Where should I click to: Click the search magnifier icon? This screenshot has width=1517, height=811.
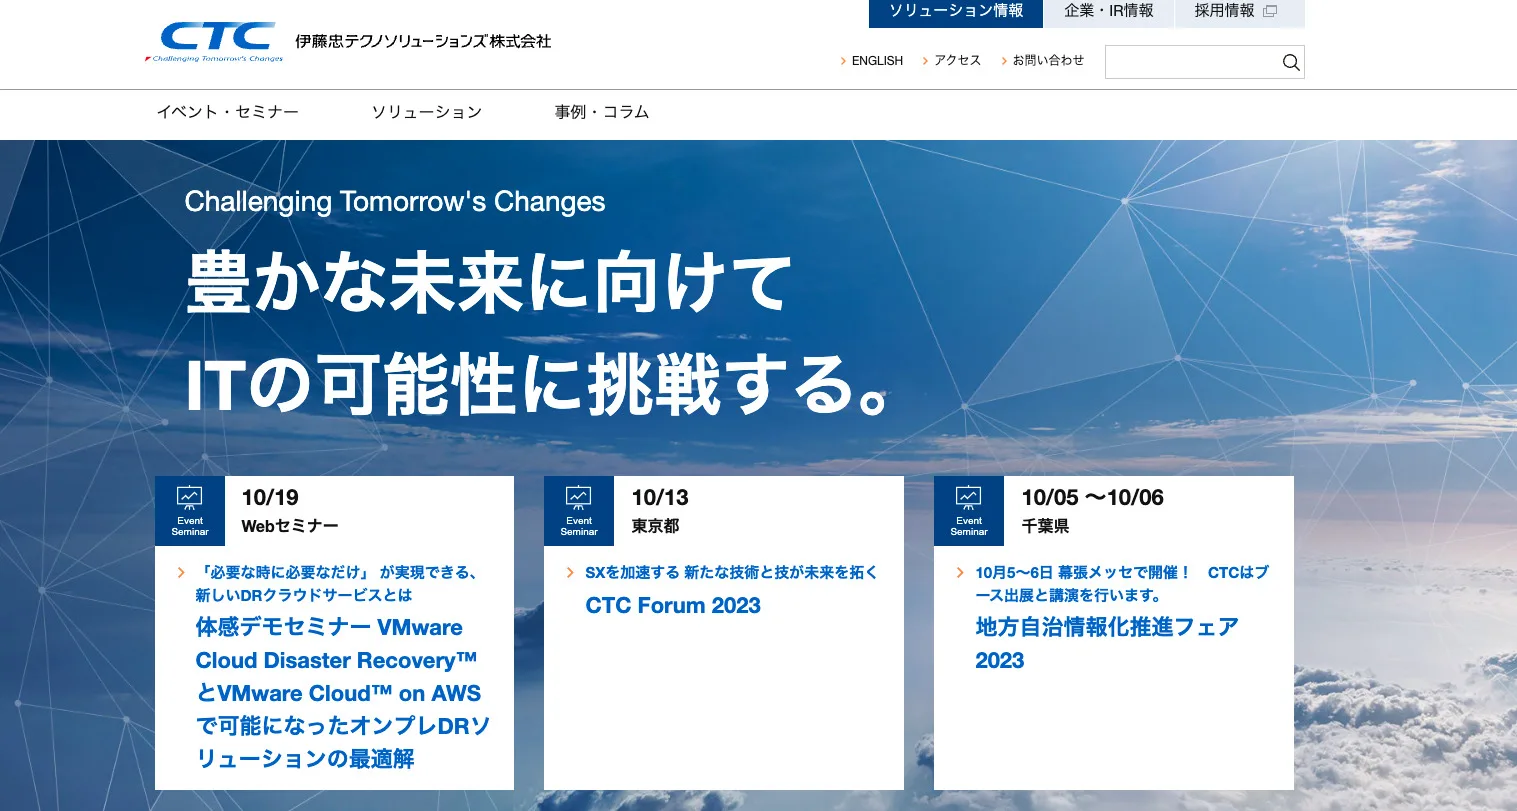[1291, 63]
